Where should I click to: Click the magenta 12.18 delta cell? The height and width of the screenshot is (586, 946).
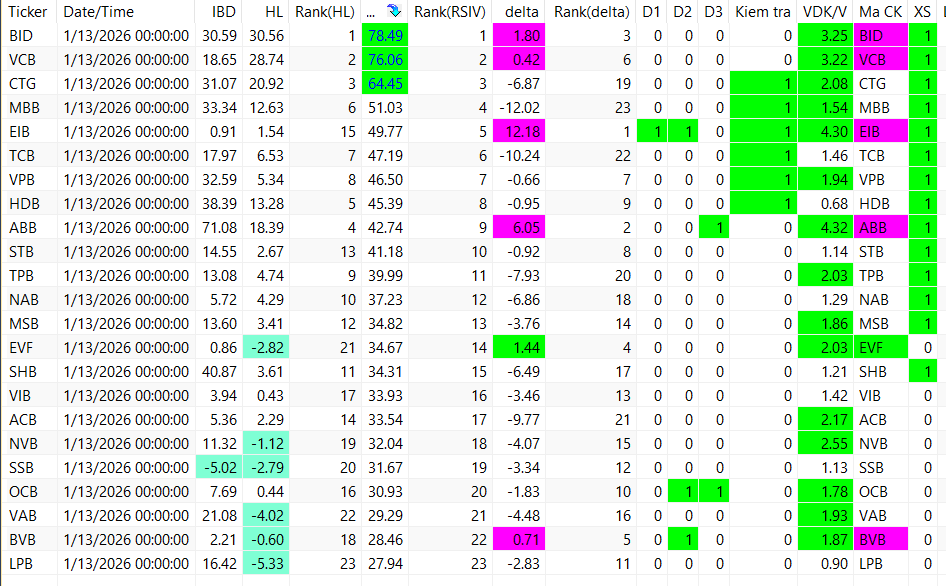[x=519, y=132]
